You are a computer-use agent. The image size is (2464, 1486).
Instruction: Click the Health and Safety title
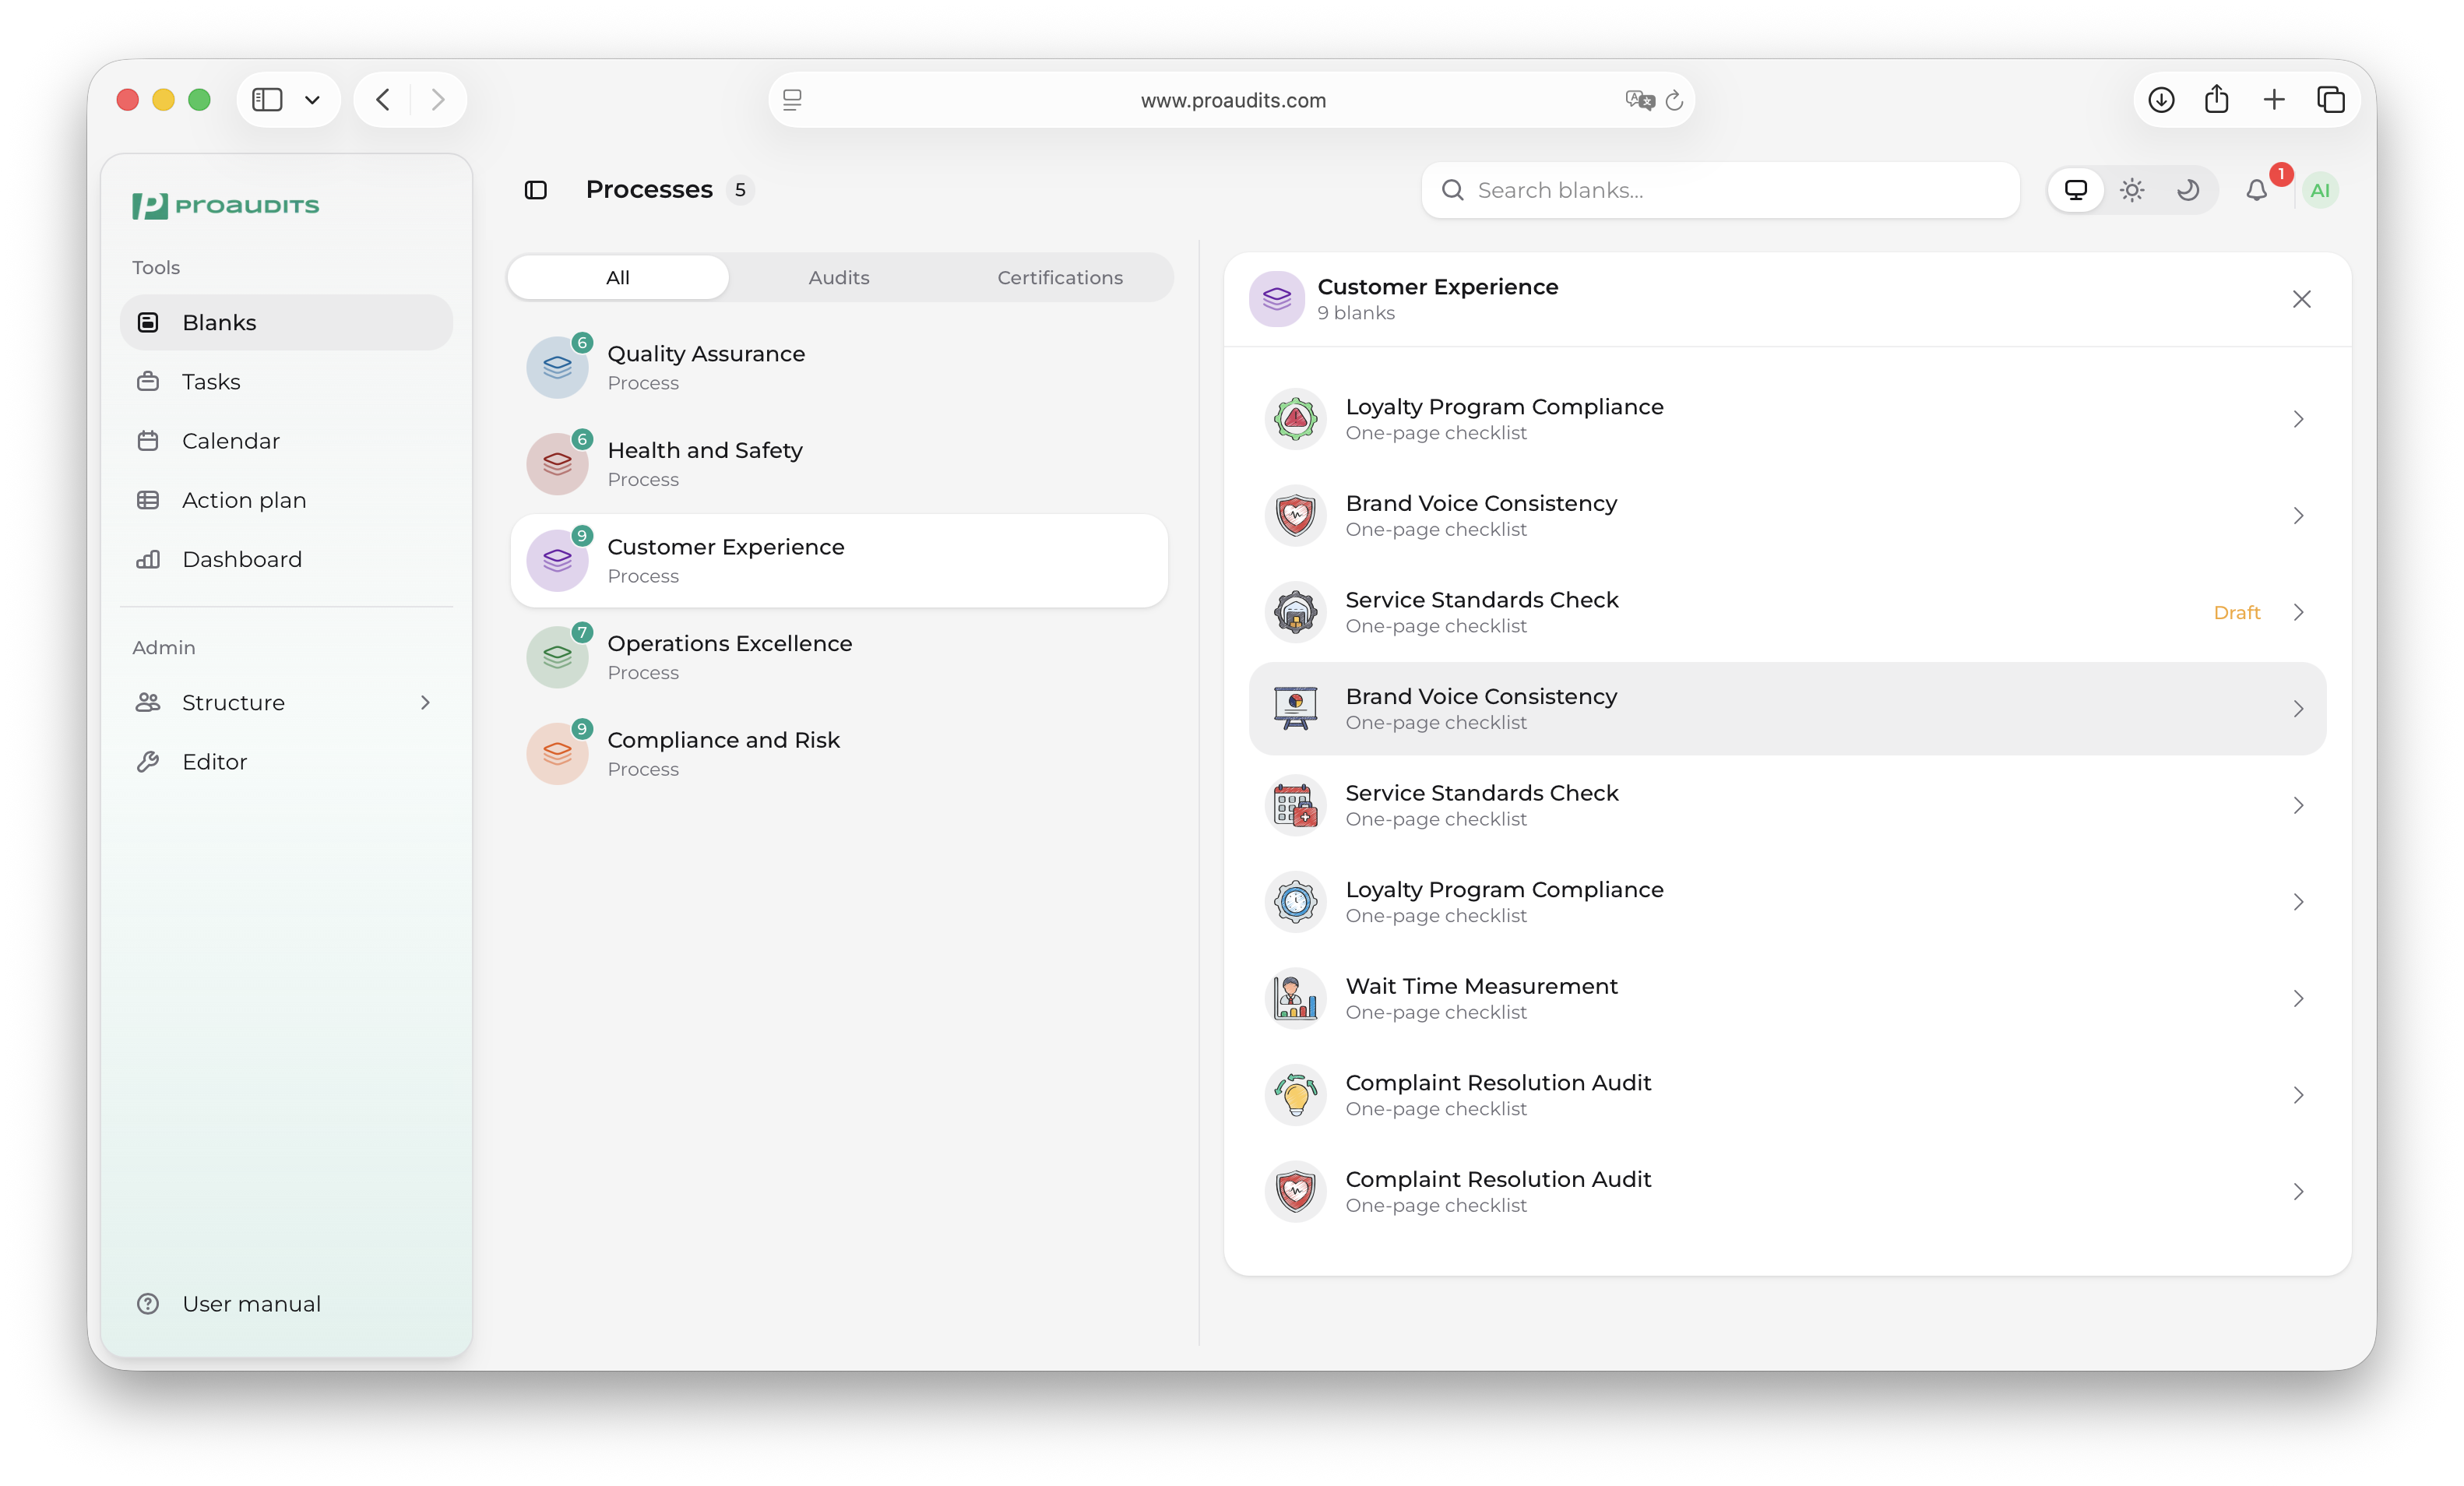click(705, 450)
